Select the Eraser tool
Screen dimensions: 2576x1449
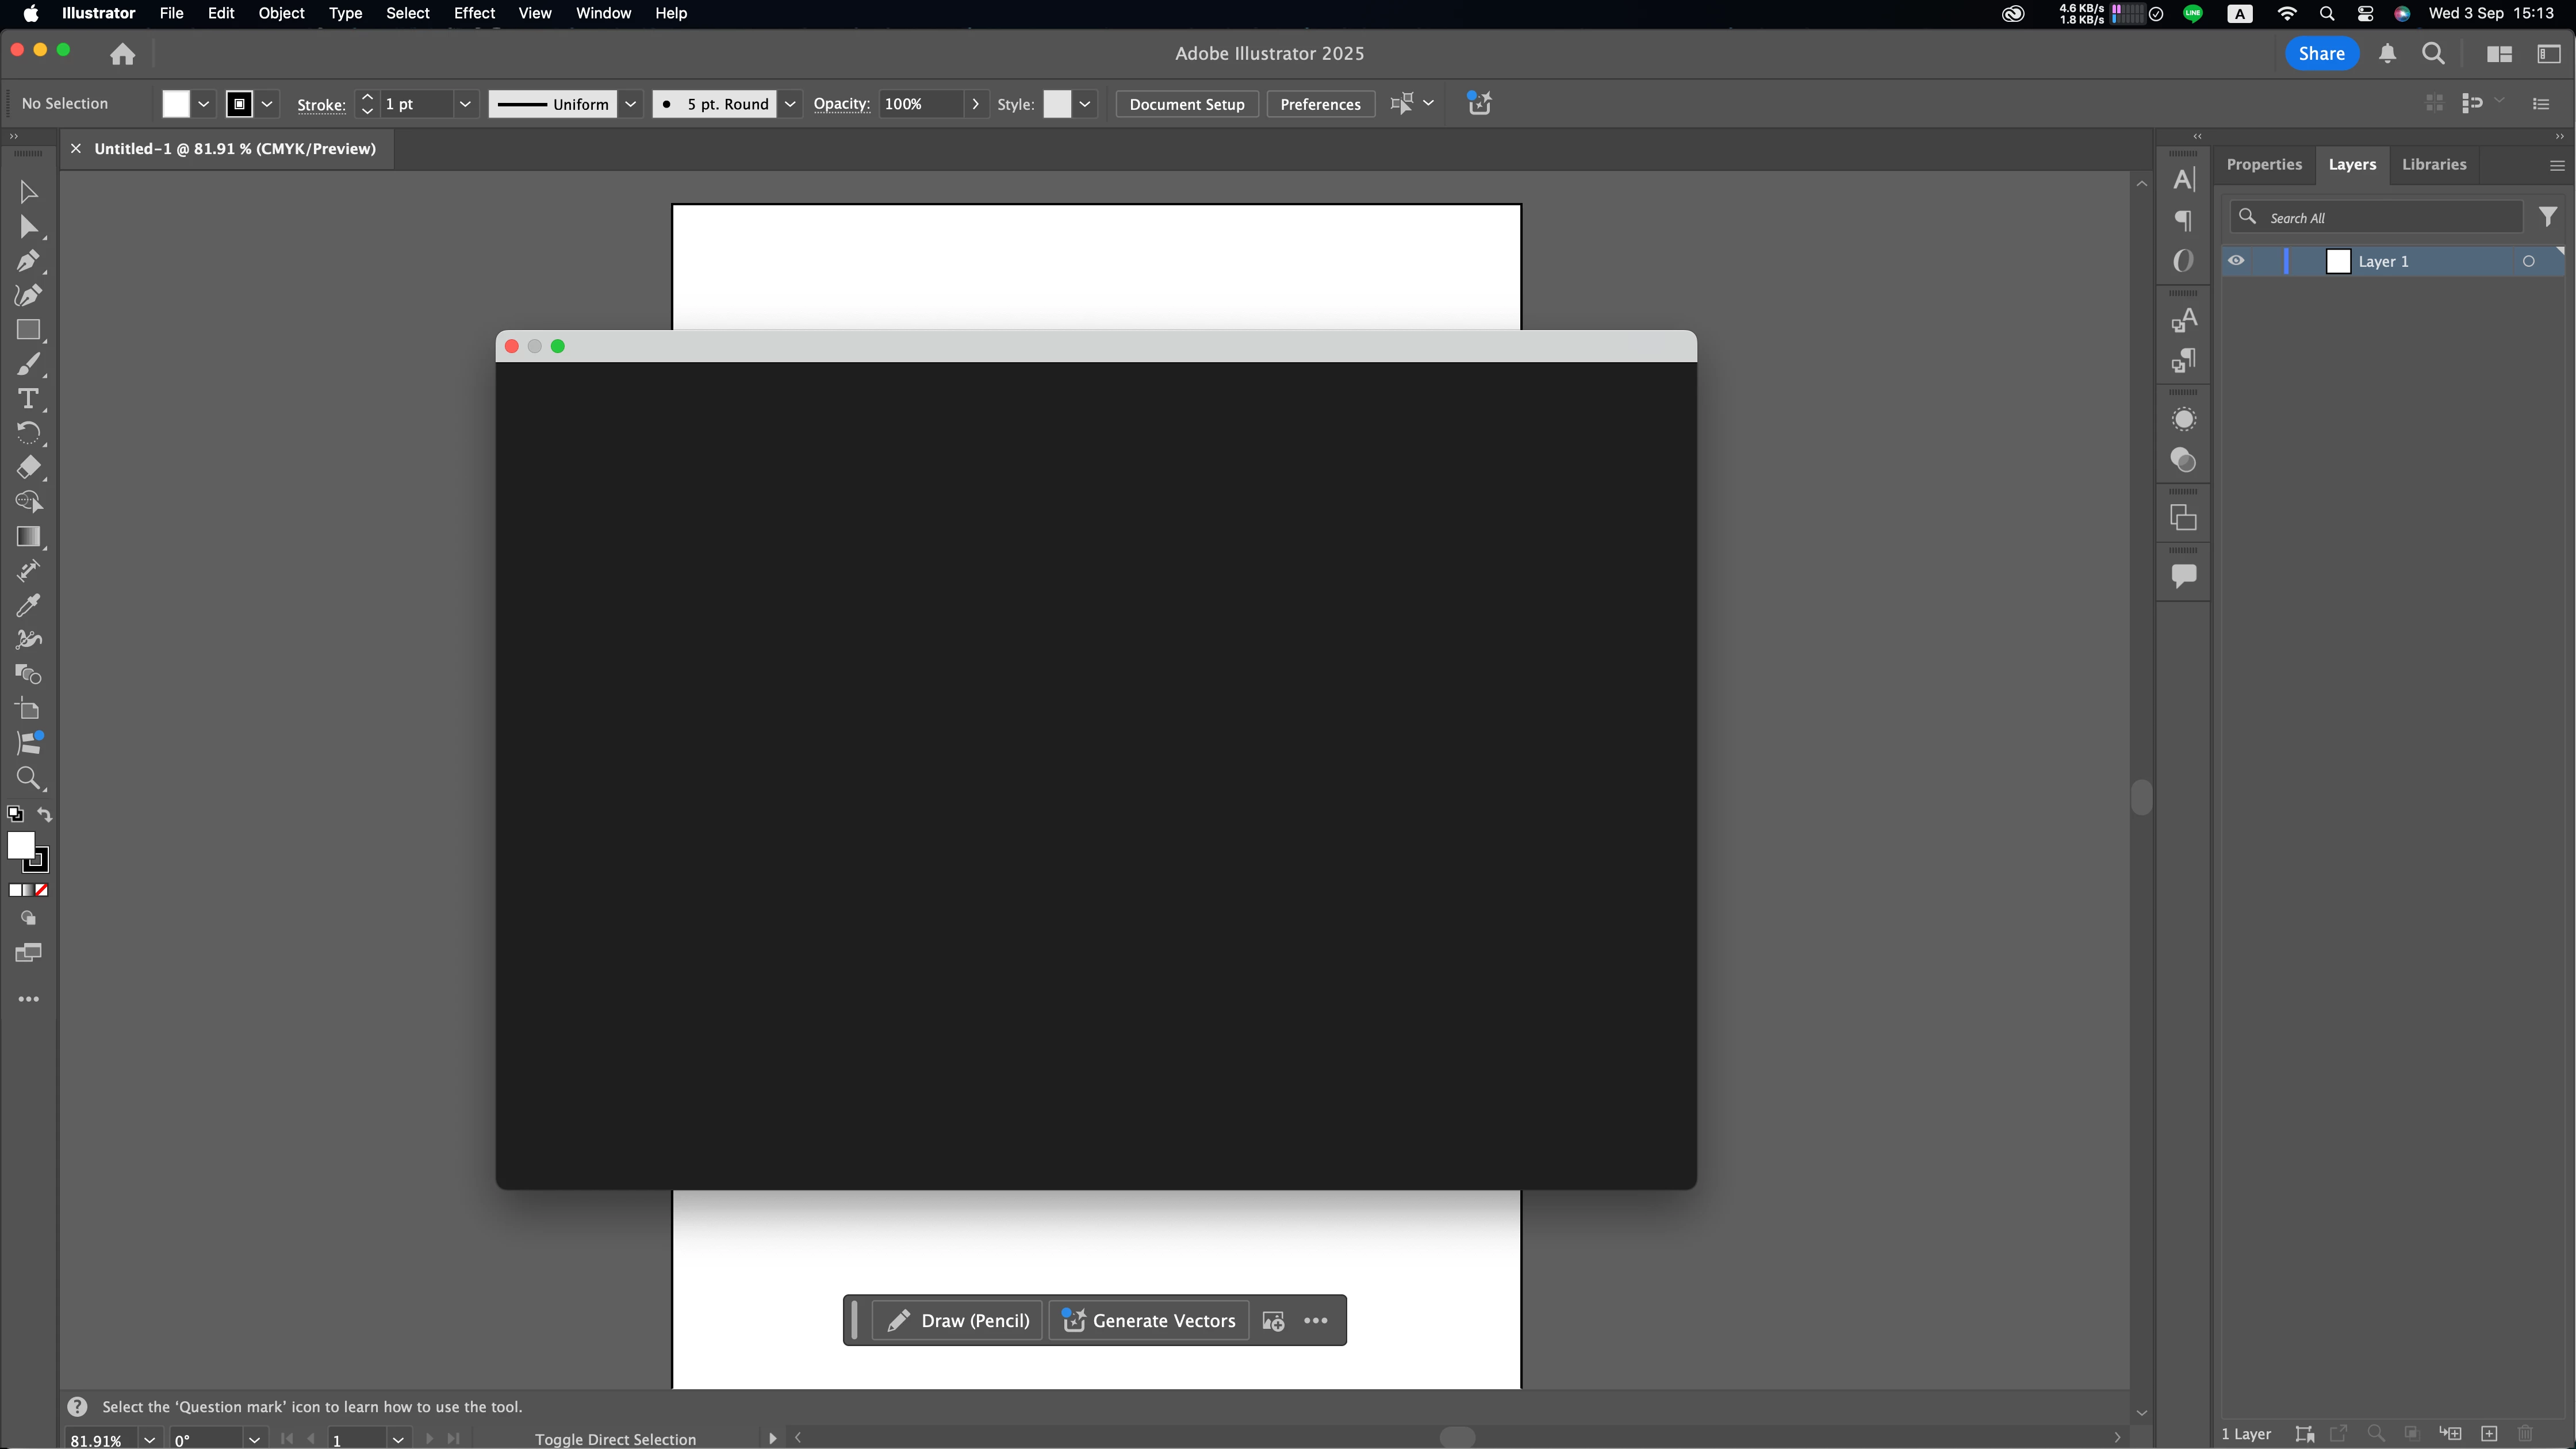tap(28, 467)
